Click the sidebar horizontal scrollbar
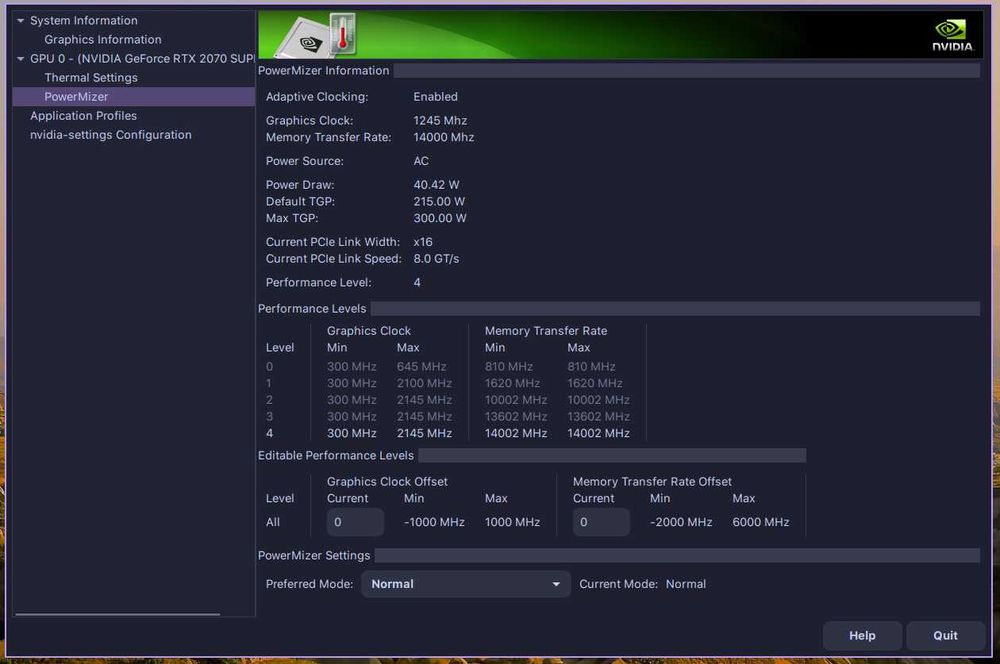The width and height of the screenshot is (1000, 664). [118, 614]
